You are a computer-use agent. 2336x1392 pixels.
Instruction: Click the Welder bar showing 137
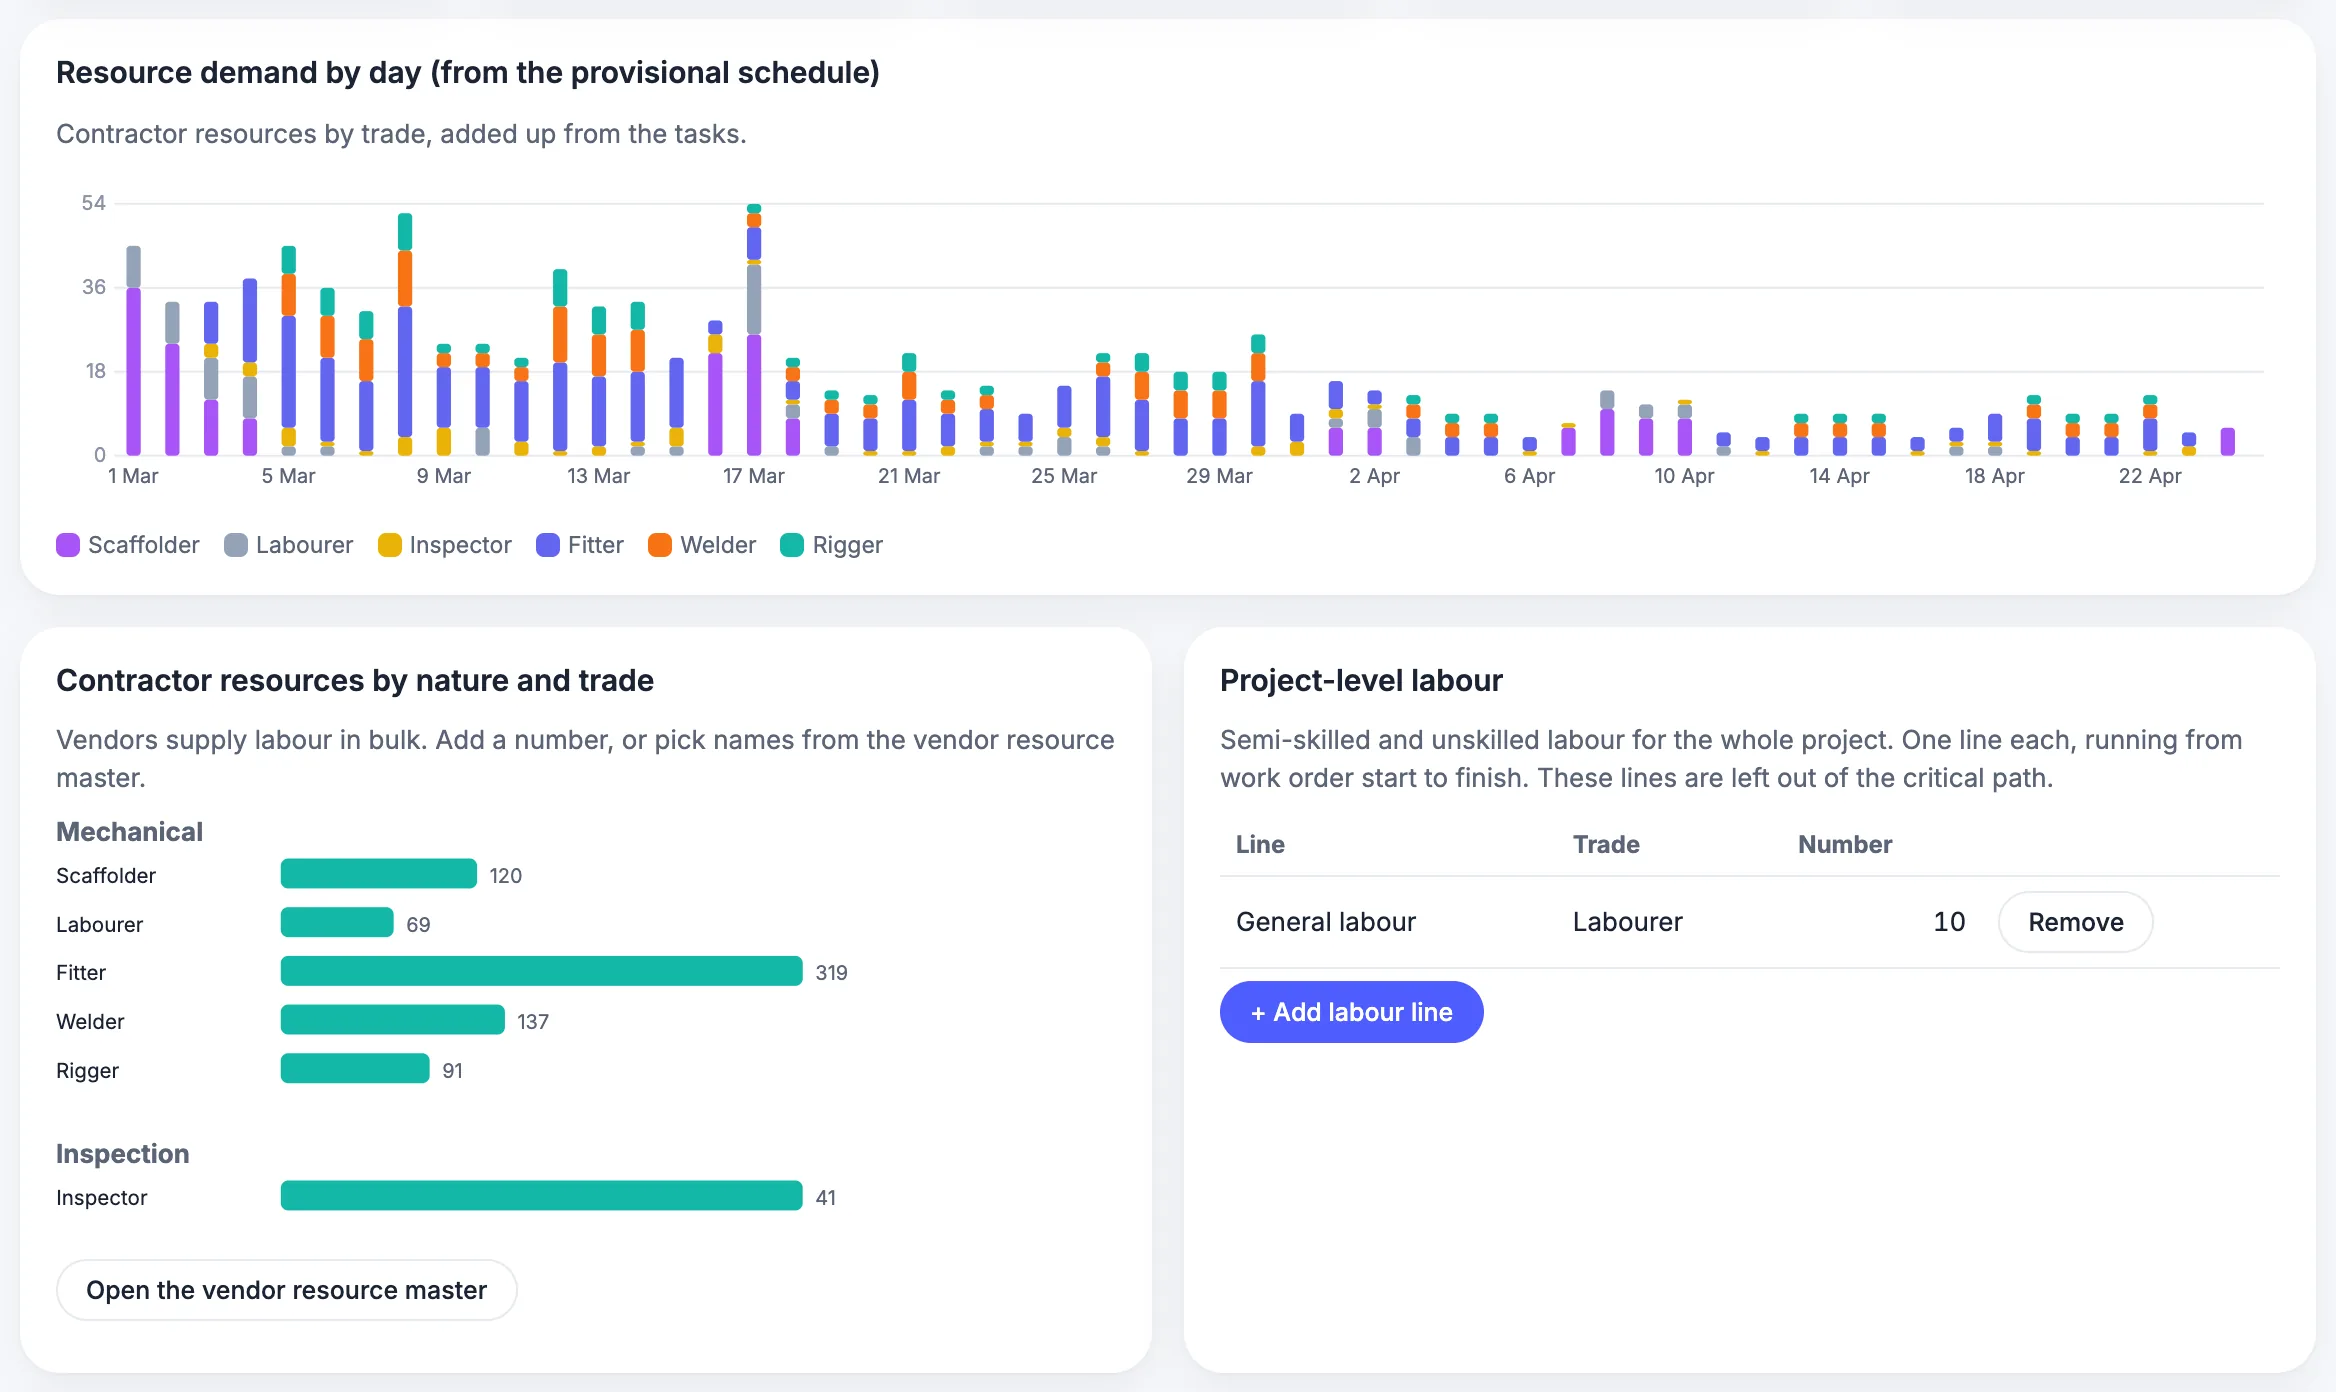pyautogui.click(x=393, y=1020)
